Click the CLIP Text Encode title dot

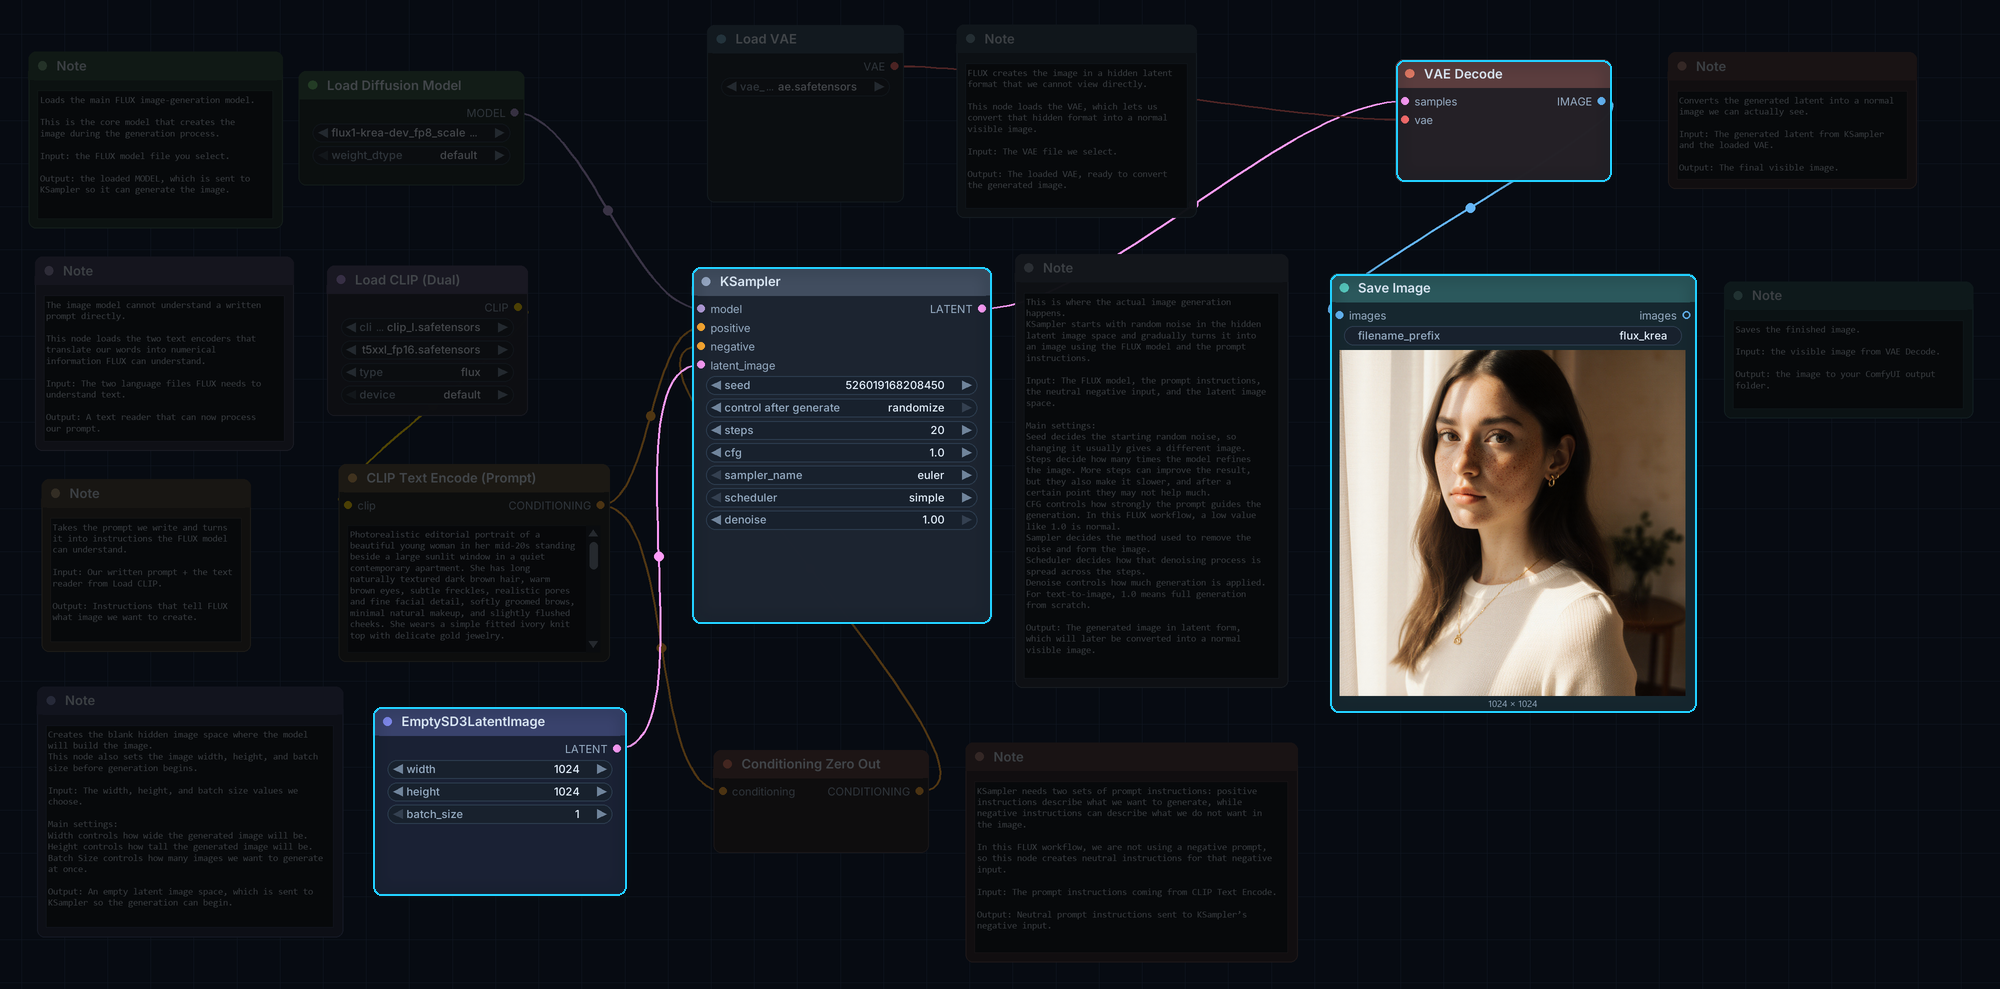(x=352, y=478)
